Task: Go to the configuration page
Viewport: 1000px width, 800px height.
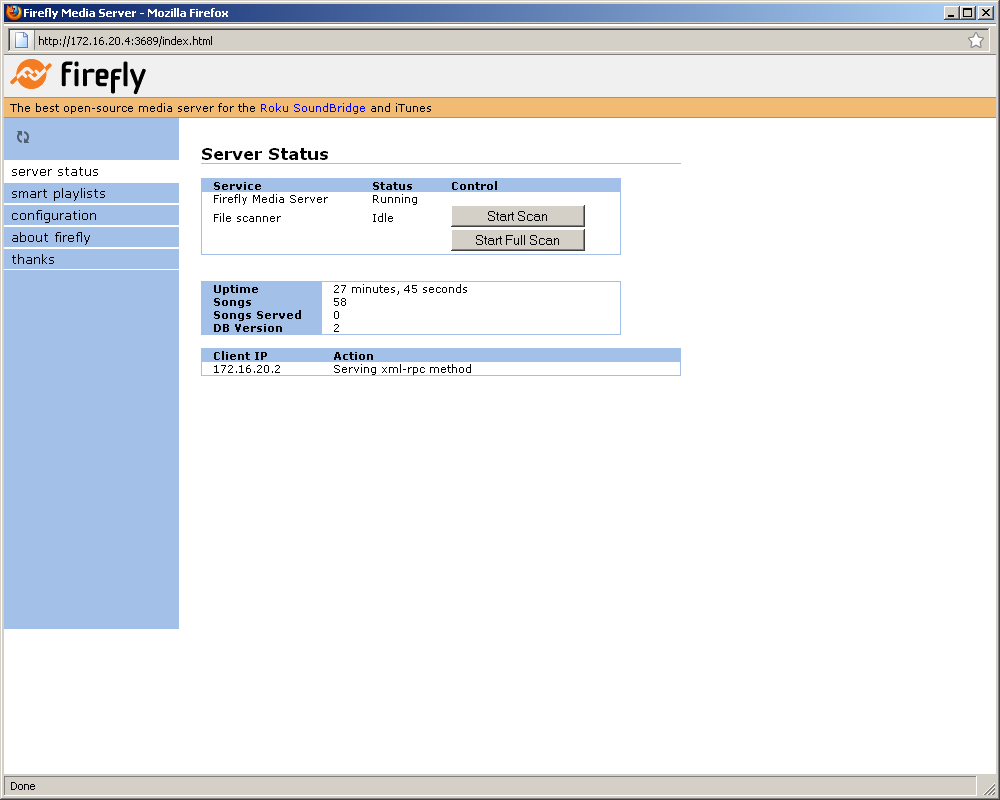Action: [x=91, y=215]
